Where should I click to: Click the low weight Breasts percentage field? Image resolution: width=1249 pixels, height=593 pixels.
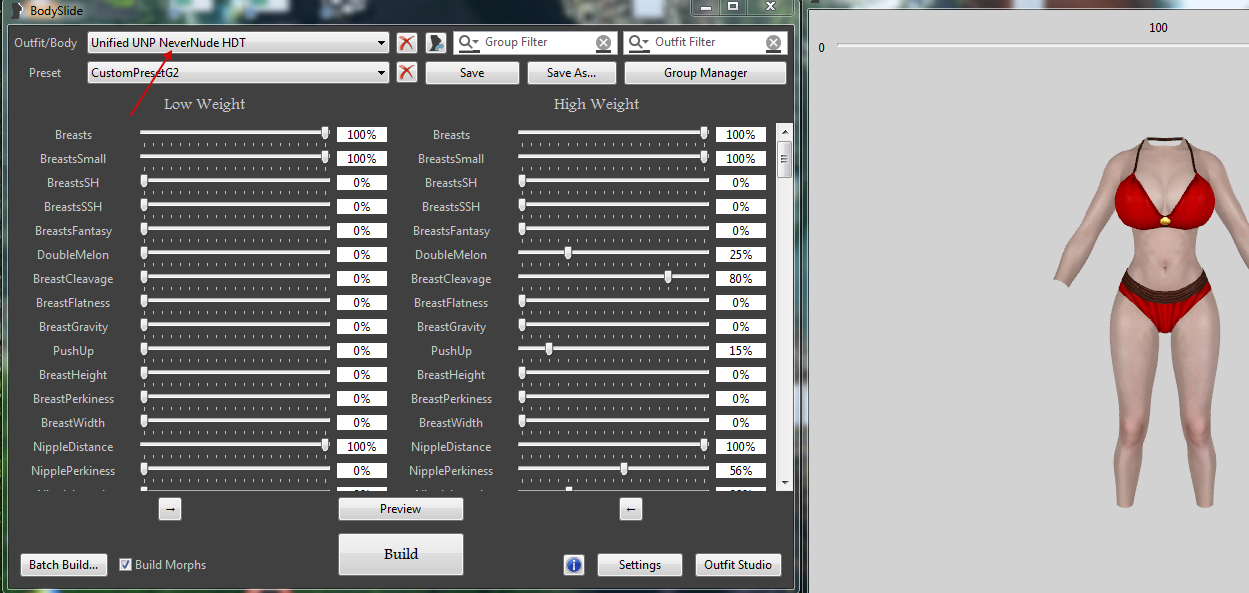(361, 135)
